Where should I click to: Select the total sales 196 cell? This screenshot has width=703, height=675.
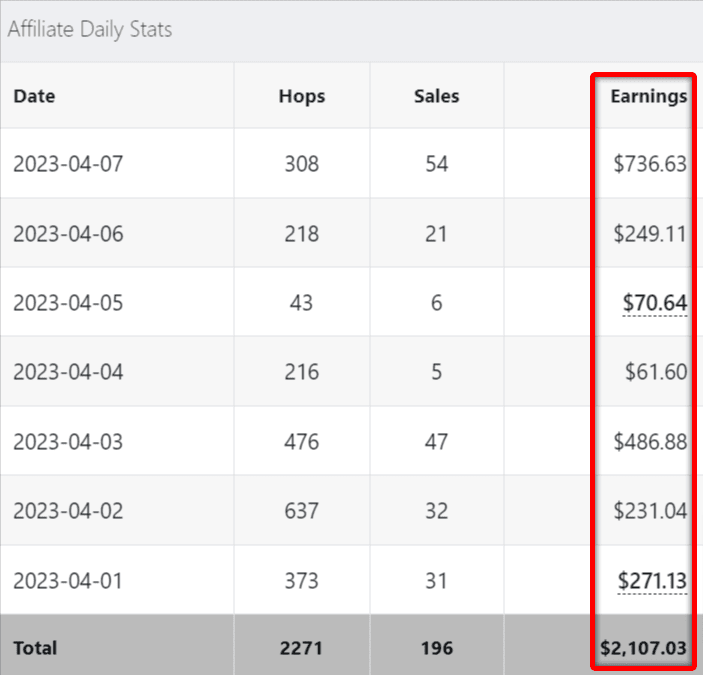436,649
